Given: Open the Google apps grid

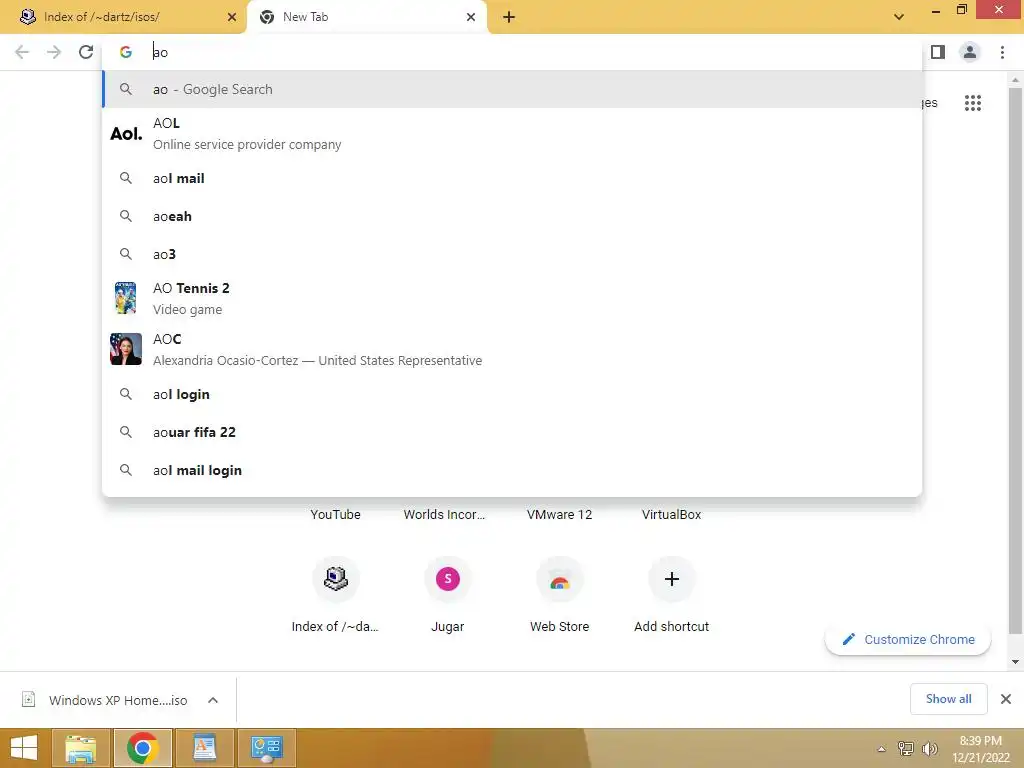Looking at the screenshot, I should tap(972, 103).
